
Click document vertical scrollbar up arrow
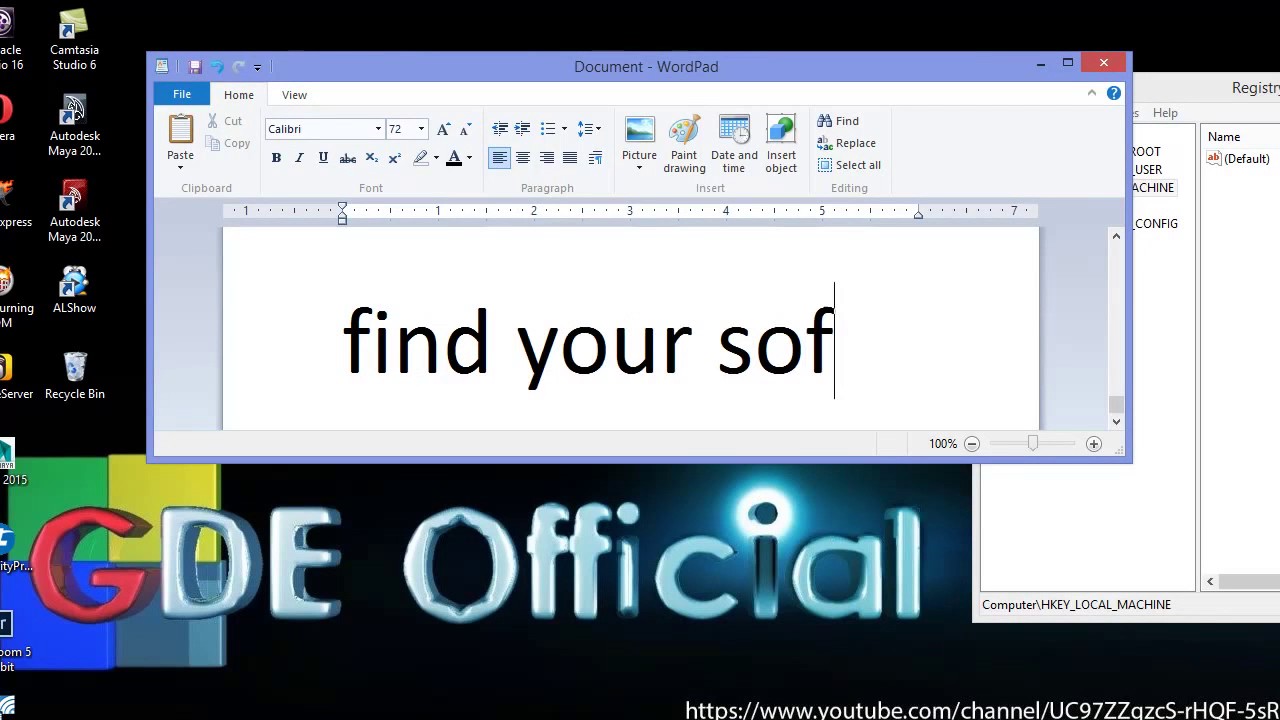(x=1117, y=236)
